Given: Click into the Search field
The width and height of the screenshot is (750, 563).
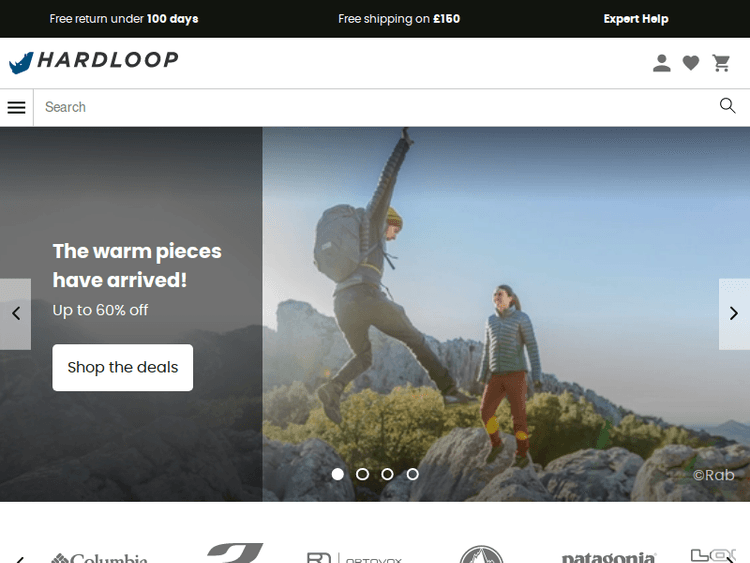Looking at the screenshot, I should click(x=370, y=107).
